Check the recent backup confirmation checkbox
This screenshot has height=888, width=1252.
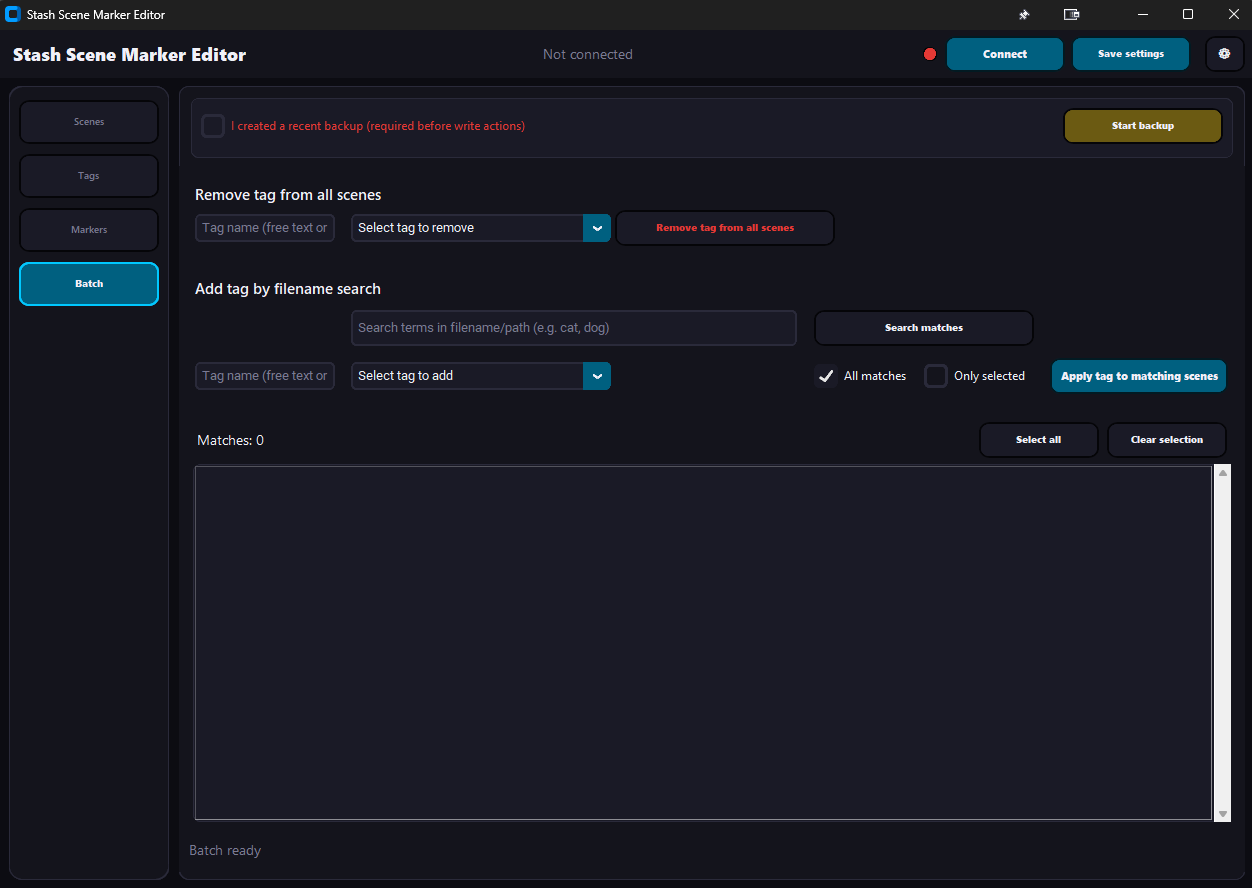point(213,126)
